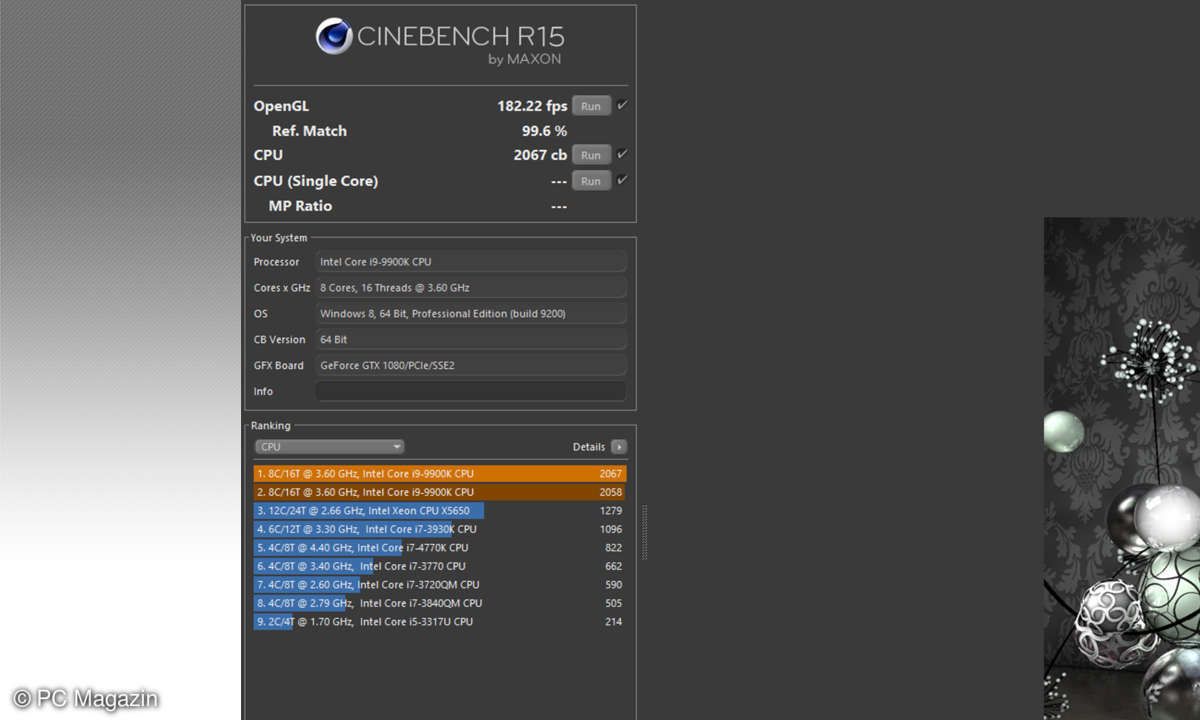
Task: Select the Core i7-3770 ranking row
Action: [440, 566]
